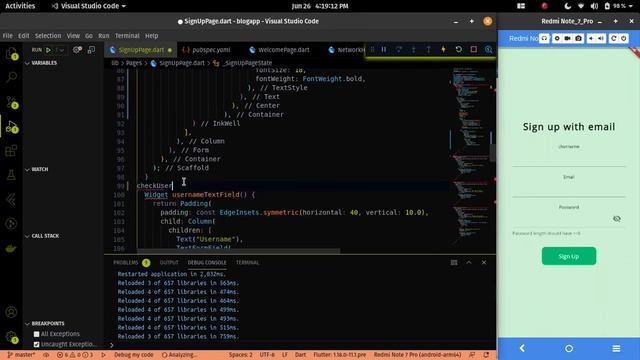This screenshot has height=360, width=640.
Task: Open the Run and Debug view
Action: pos(11,127)
